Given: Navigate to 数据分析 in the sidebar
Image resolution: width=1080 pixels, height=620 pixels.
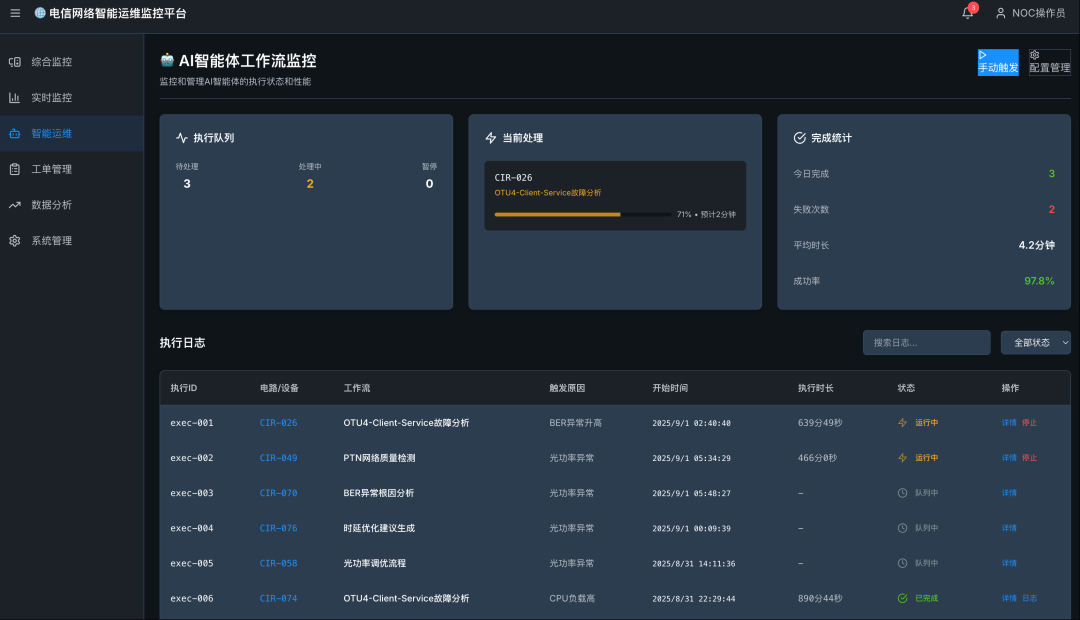Looking at the screenshot, I should 72,205.
